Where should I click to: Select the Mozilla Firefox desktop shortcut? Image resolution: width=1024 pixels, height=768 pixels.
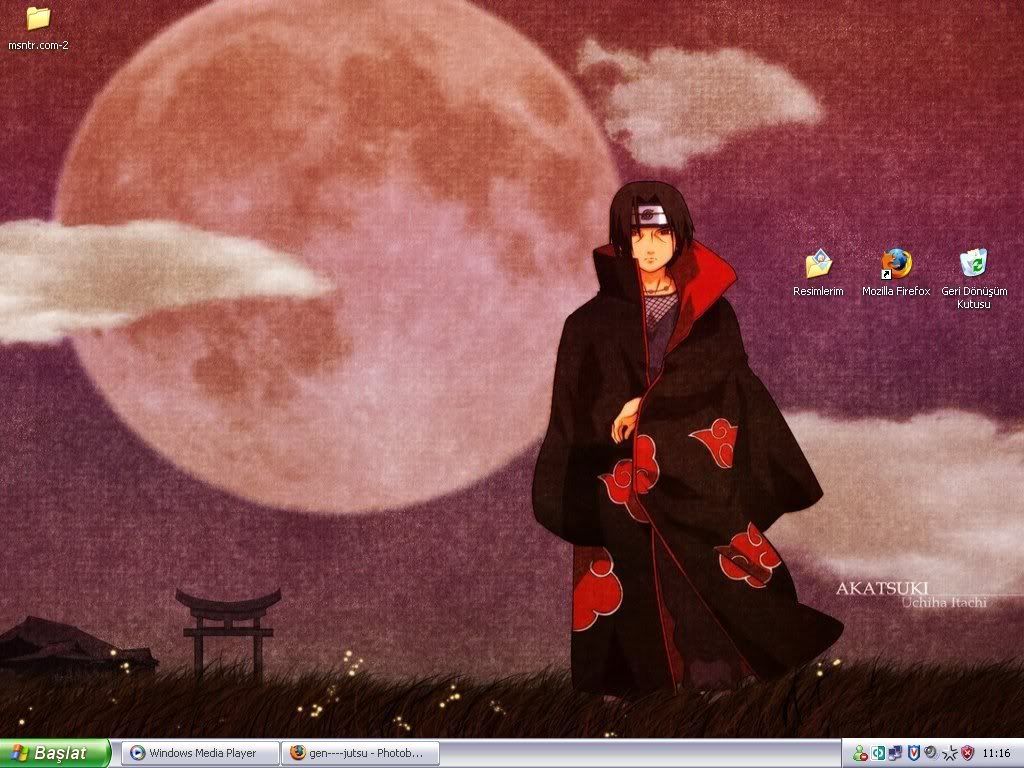tap(896, 273)
